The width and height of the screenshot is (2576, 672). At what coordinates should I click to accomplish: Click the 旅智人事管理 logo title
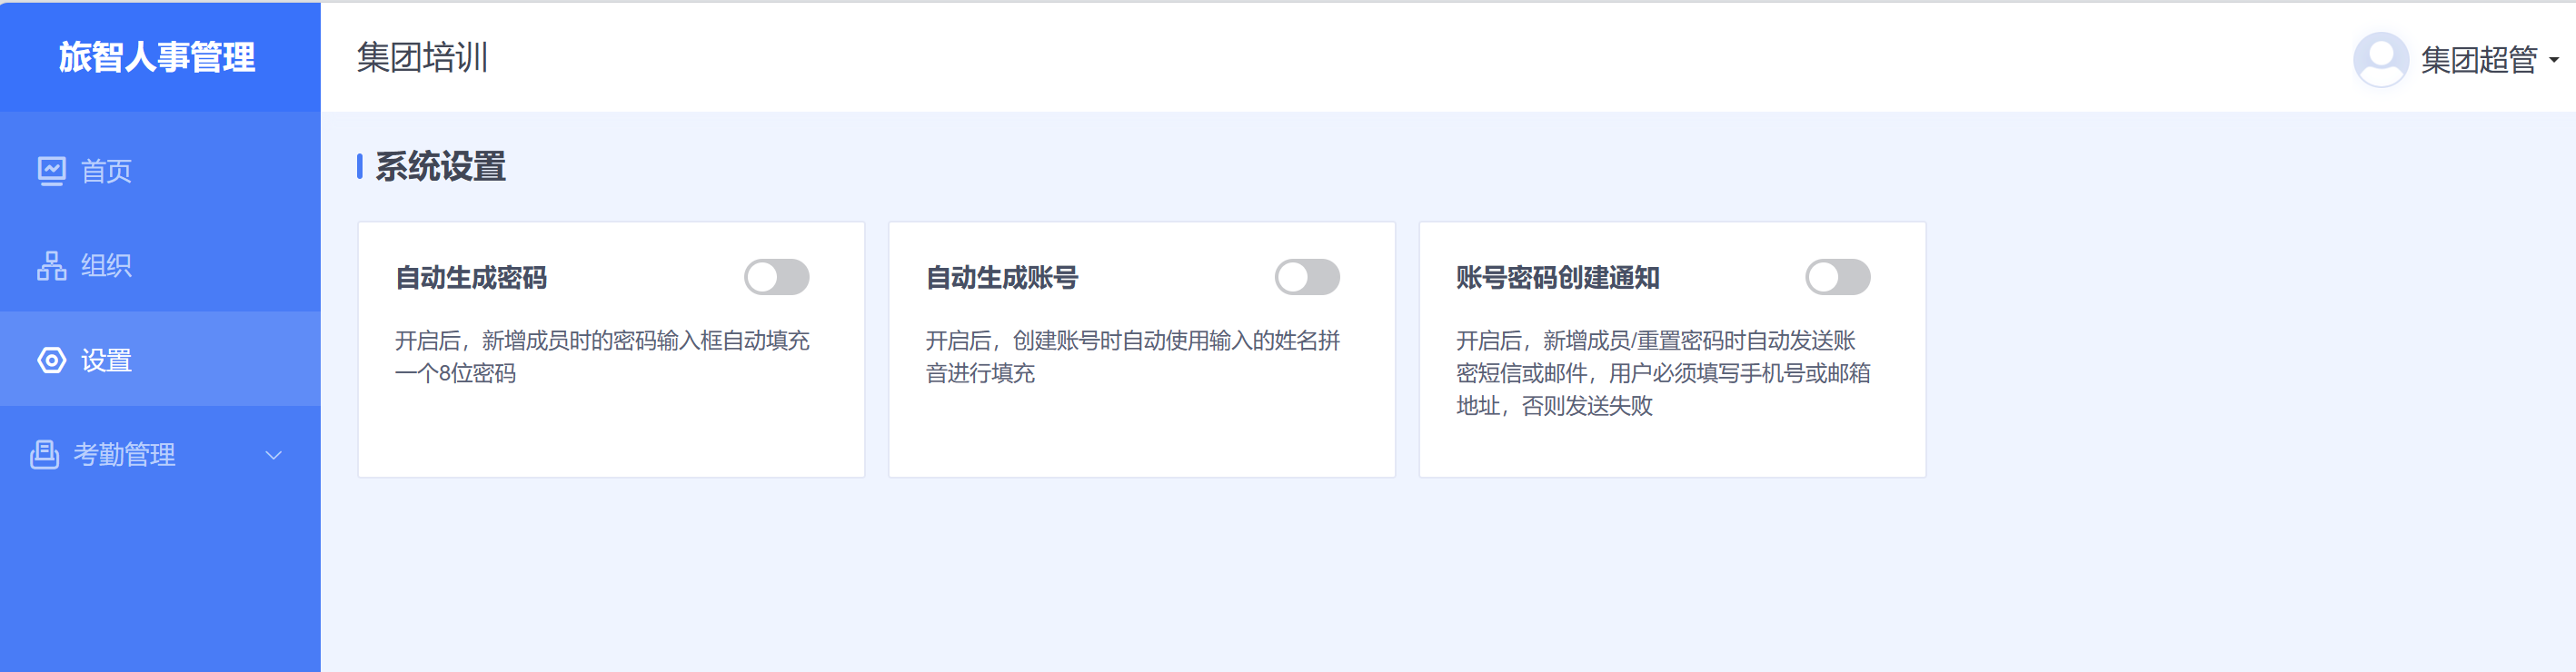tap(157, 57)
